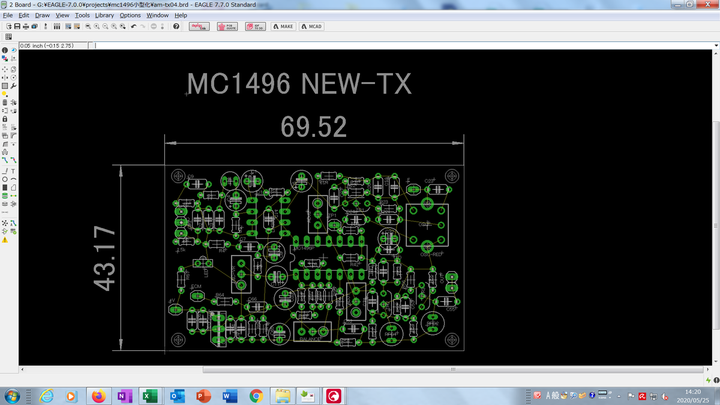Viewport: 720px width, 405px height.
Task: Open the Grid settings icon
Action: 8,37
